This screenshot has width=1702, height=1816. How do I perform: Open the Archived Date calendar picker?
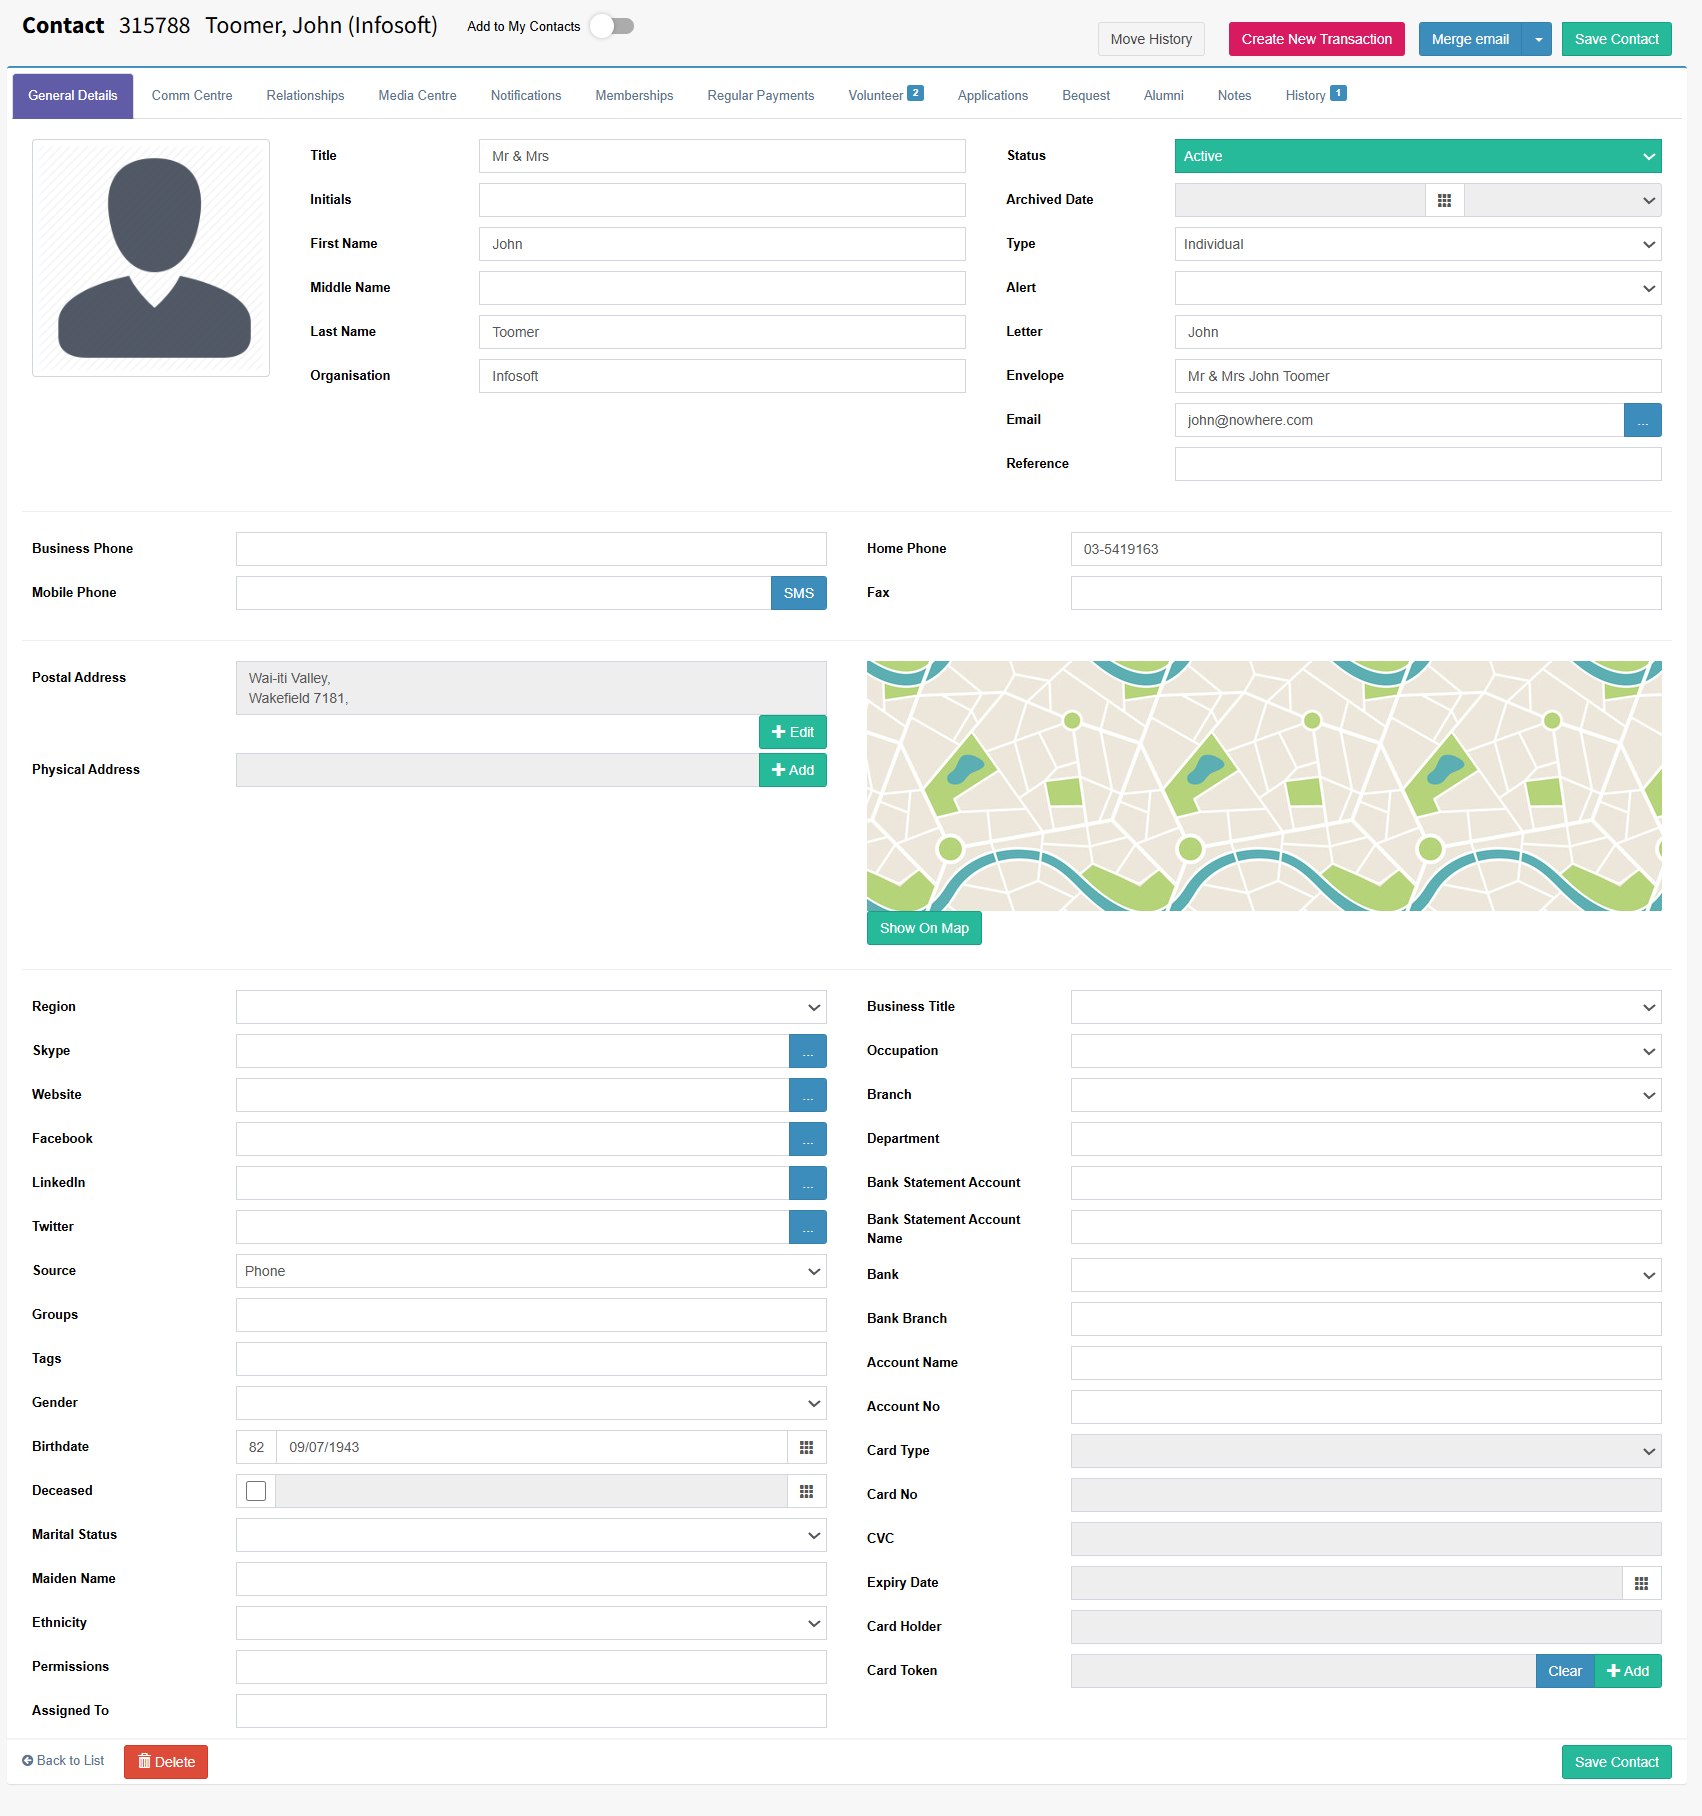pyautogui.click(x=1444, y=200)
